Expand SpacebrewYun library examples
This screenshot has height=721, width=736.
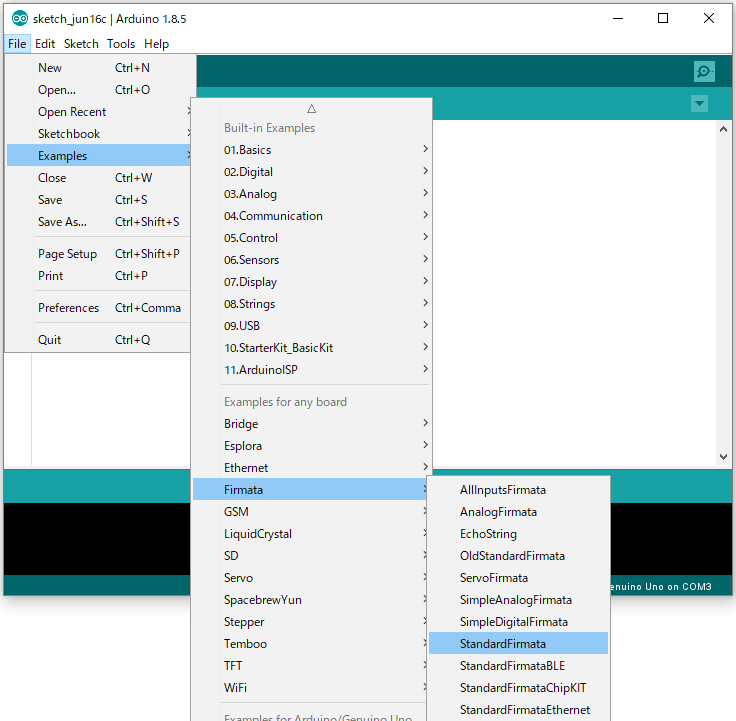point(310,600)
